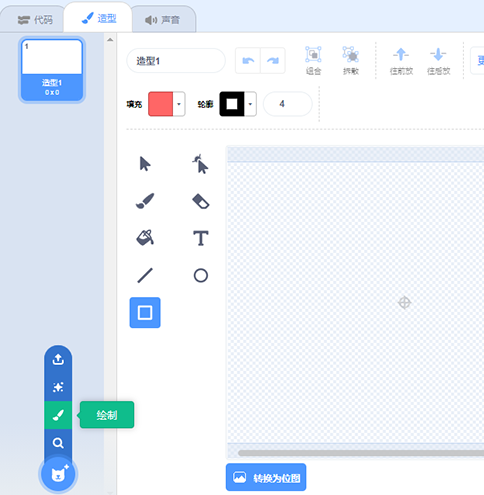Screen dimensions: 484x495
Task: Click the Ungroup (拆散) icon
Action: point(351,61)
